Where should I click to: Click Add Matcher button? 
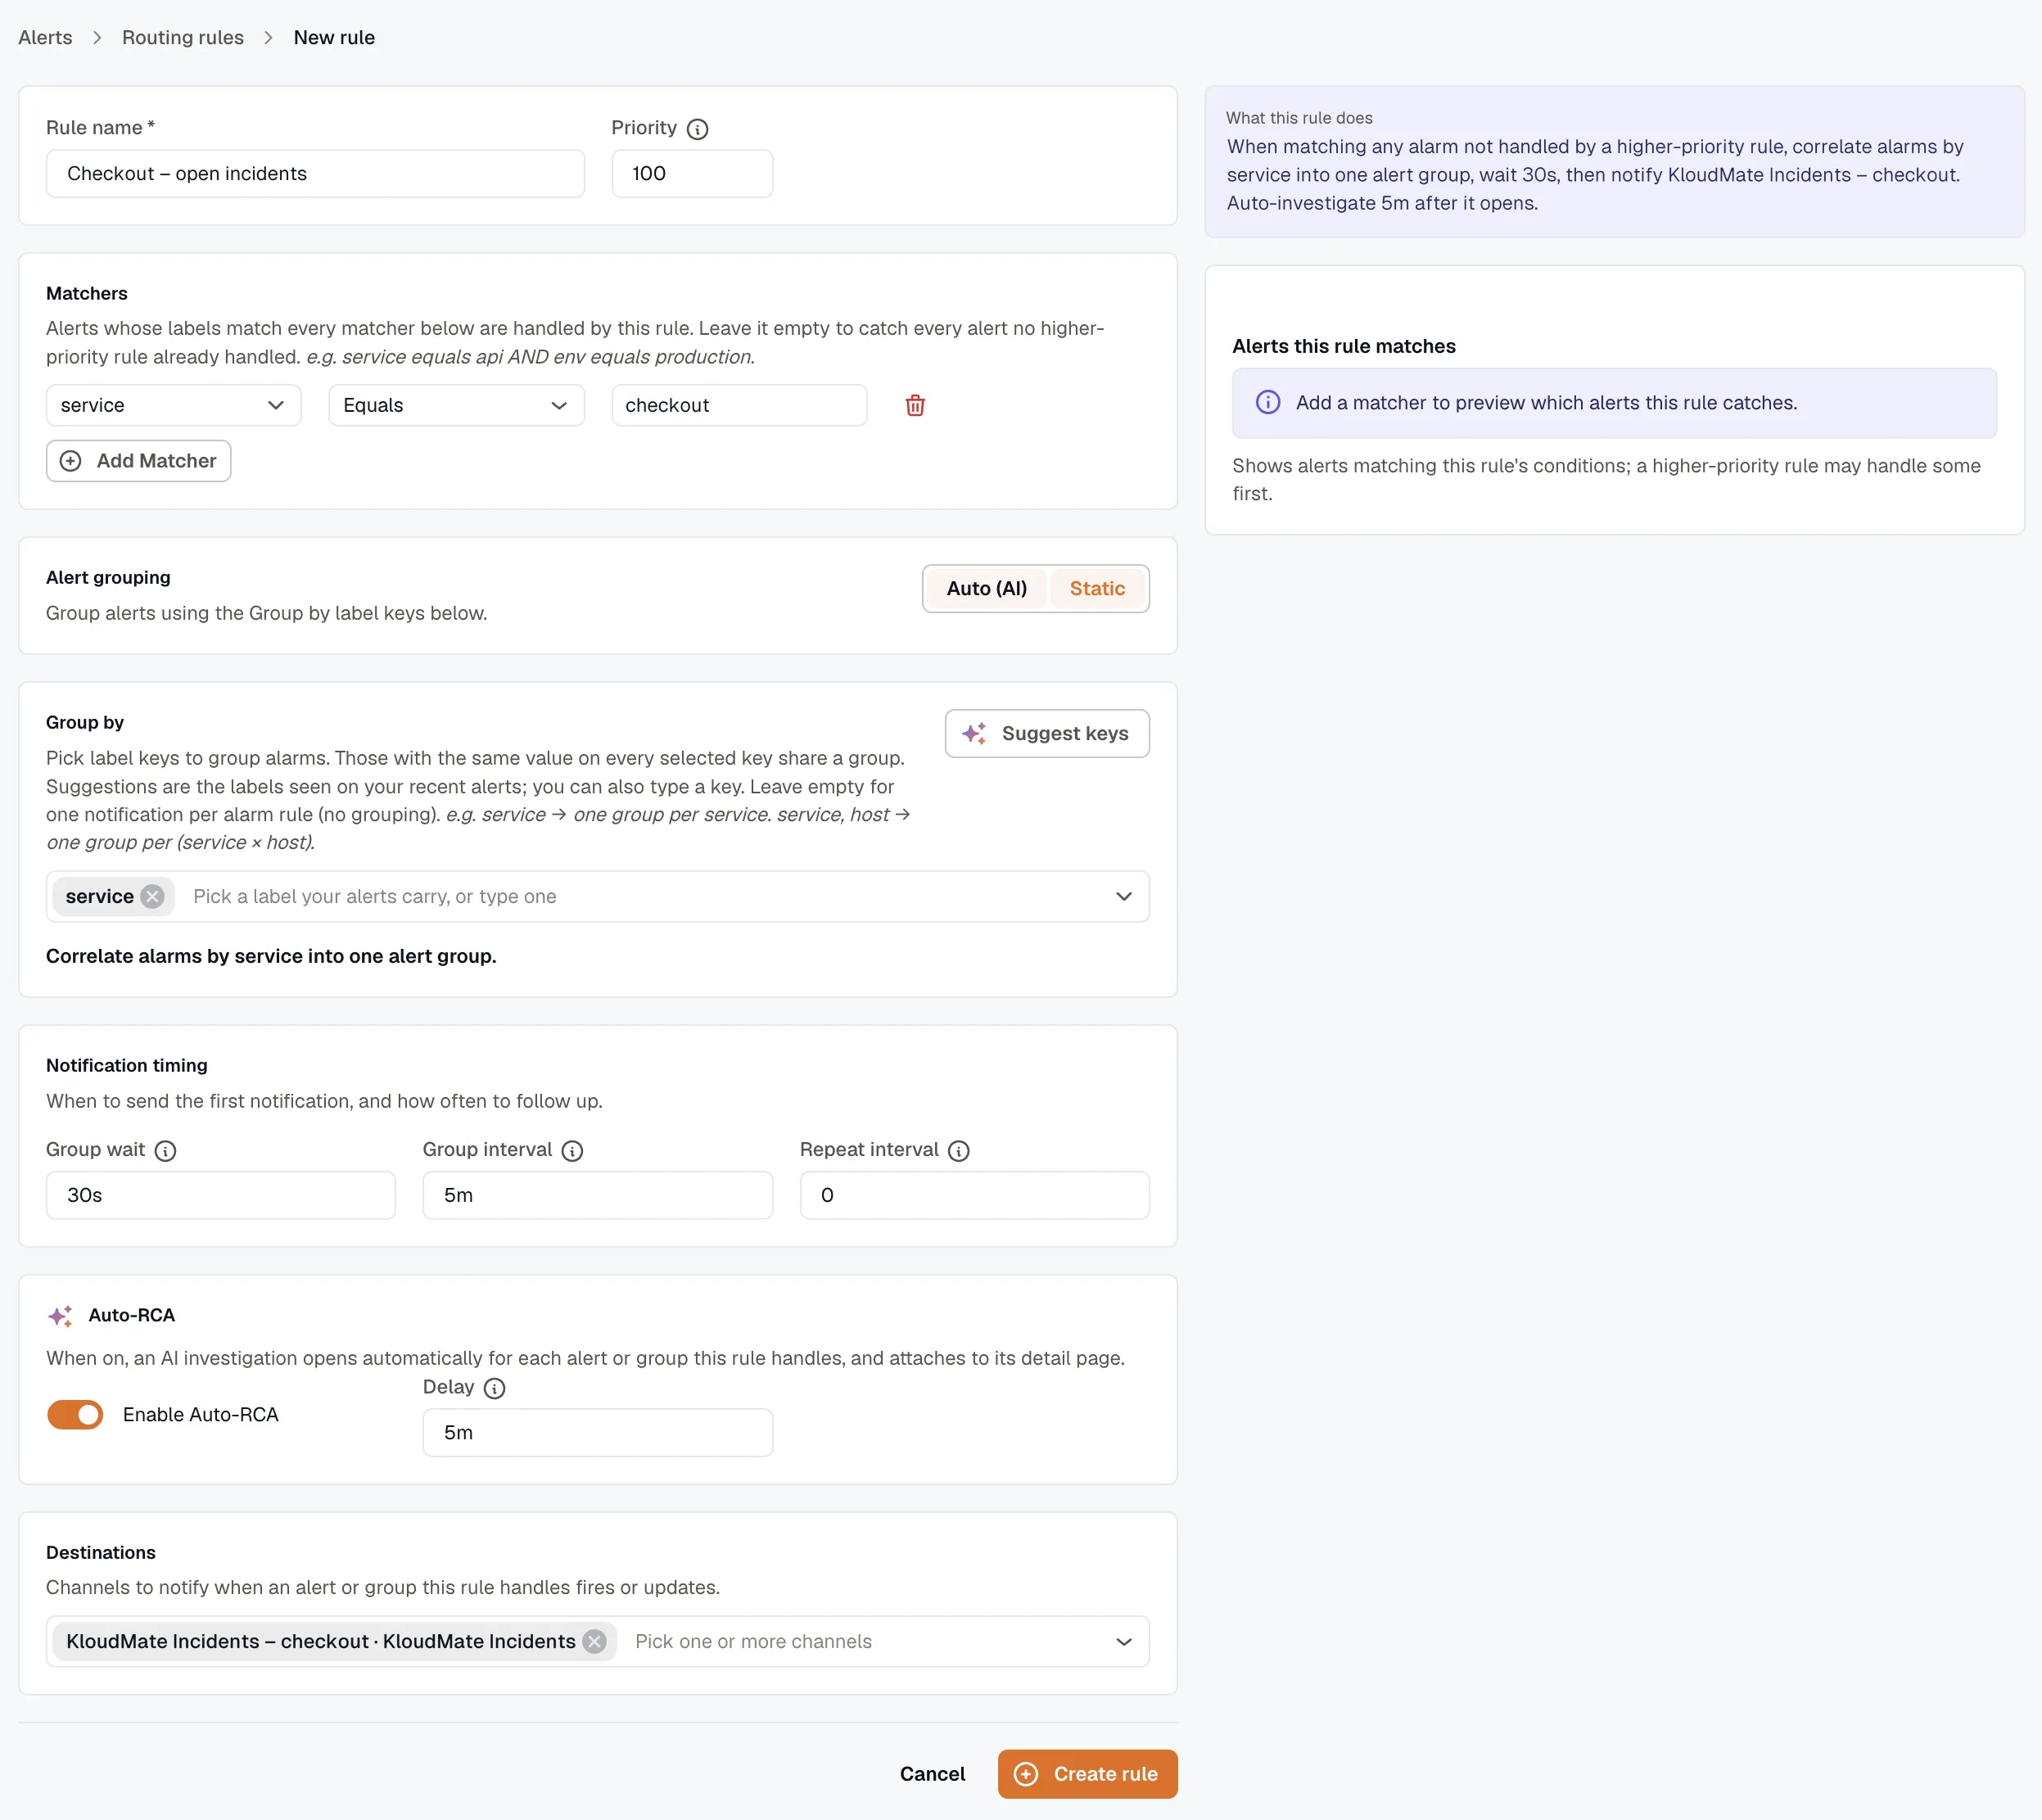point(138,461)
